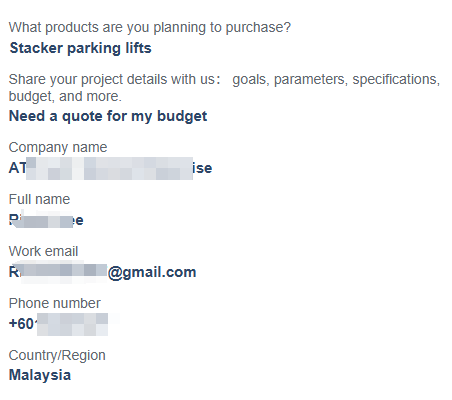Click the word 'purchase?' in the first question

258,28
